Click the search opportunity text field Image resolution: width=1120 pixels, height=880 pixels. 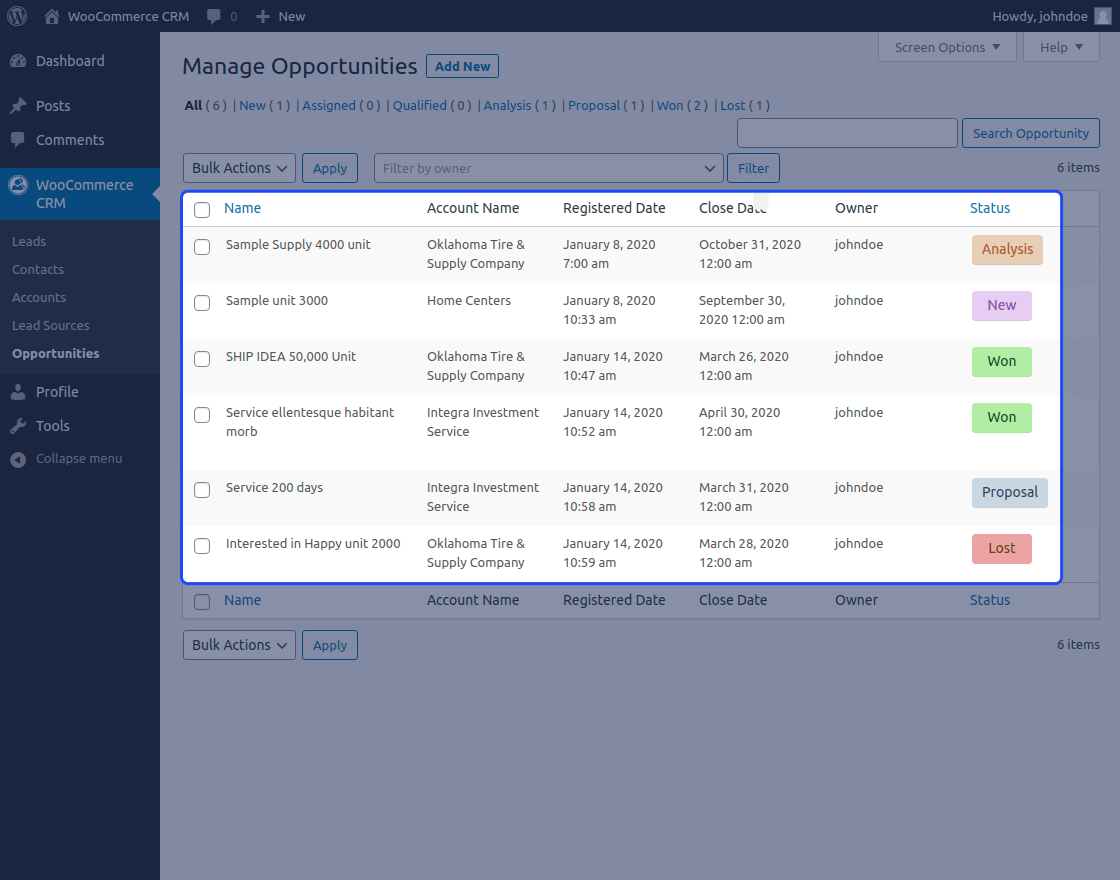point(846,134)
